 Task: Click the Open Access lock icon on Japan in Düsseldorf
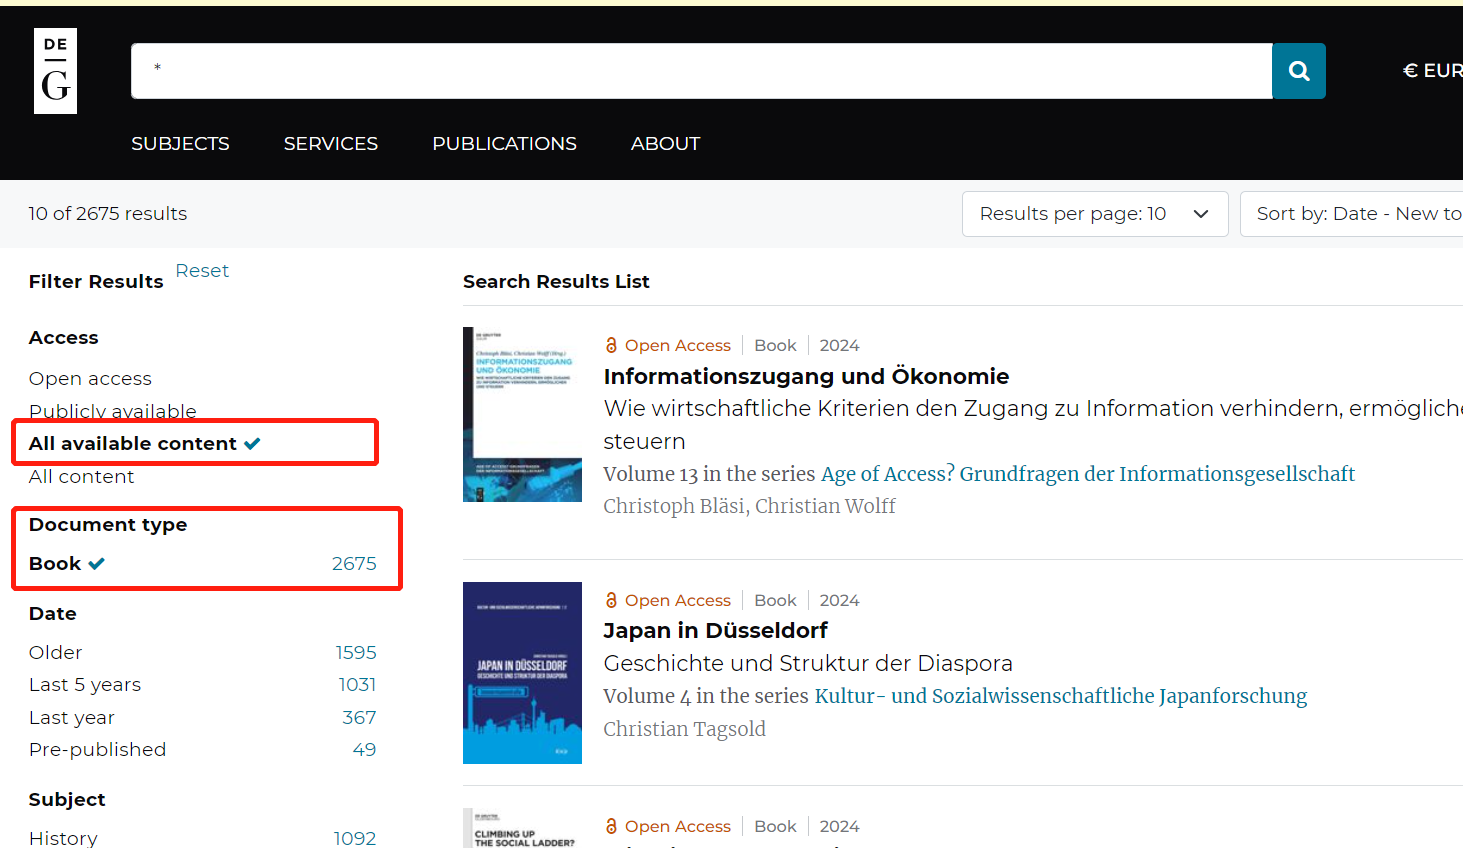[611, 600]
